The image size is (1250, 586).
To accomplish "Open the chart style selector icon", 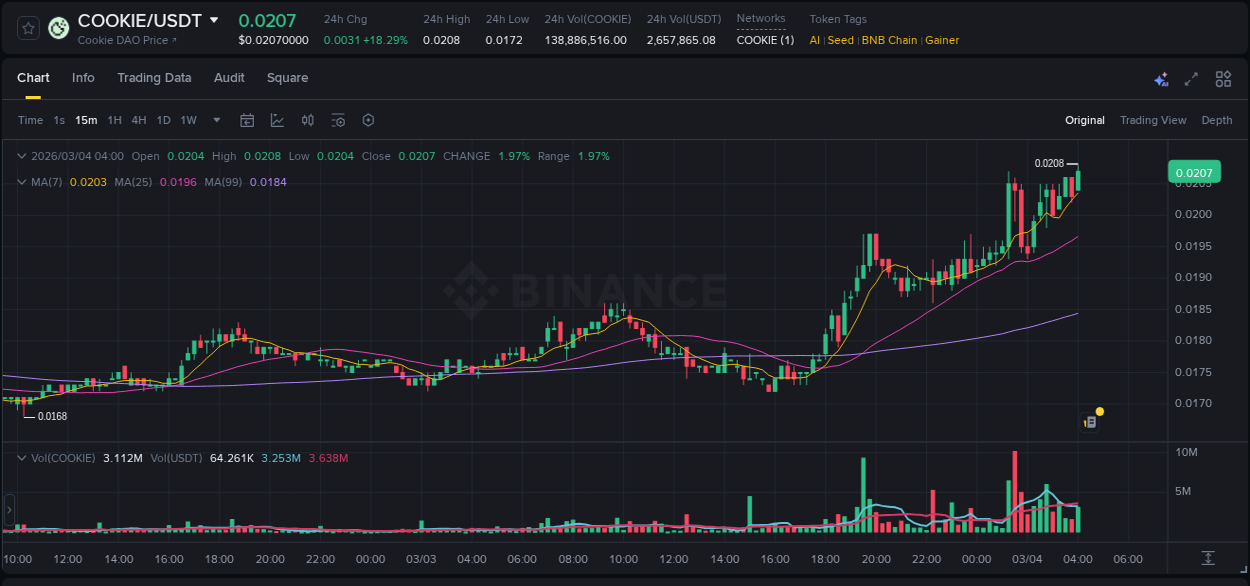I will pyautogui.click(x=277, y=120).
